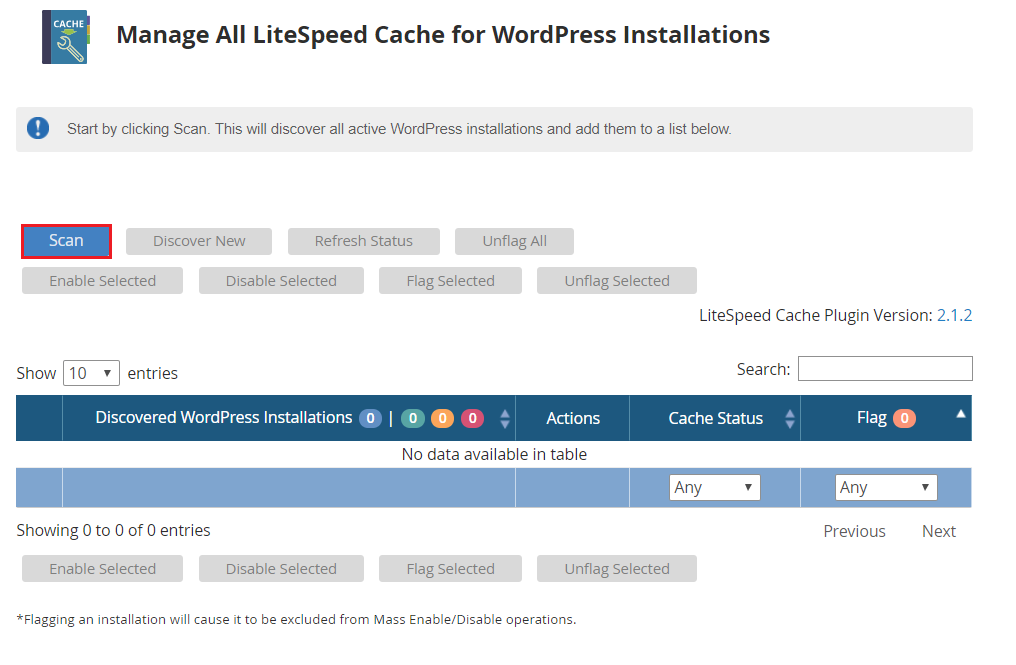Click the flagging footnote text

pyautogui.click(x=296, y=620)
